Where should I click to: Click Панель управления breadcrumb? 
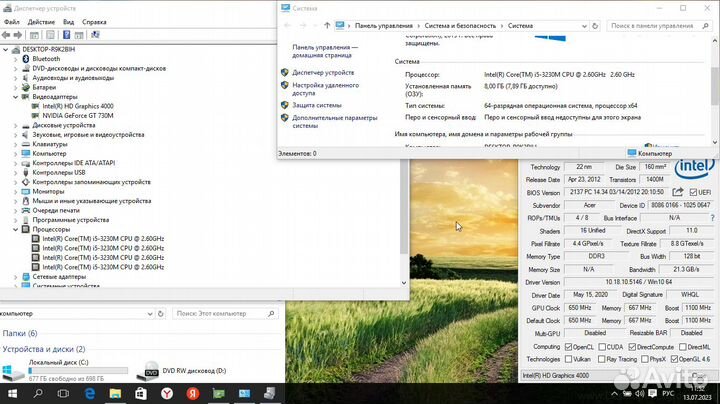click(384, 26)
